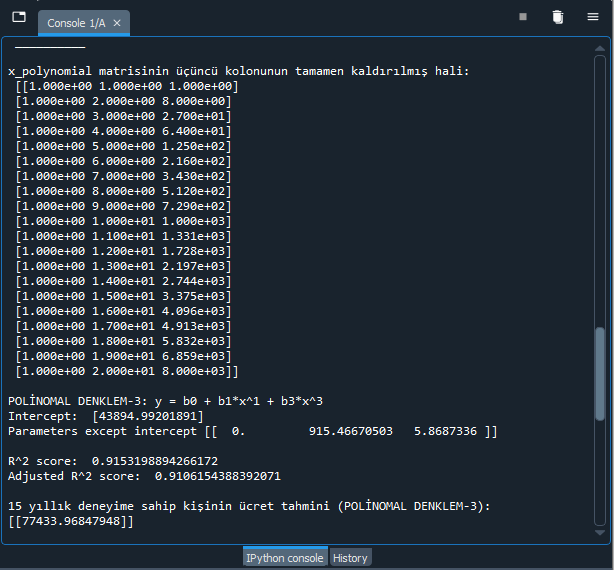The width and height of the screenshot is (614, 570).
Task: Click the scrollbar up arrow
Action: [x=600, y=49]
